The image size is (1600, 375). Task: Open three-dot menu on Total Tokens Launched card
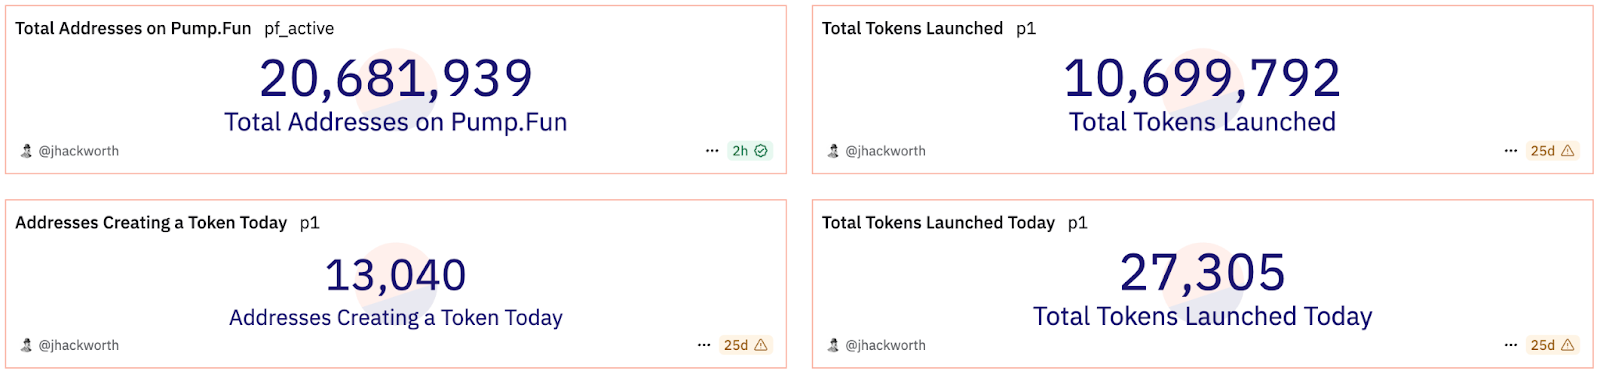[1511, 151]
